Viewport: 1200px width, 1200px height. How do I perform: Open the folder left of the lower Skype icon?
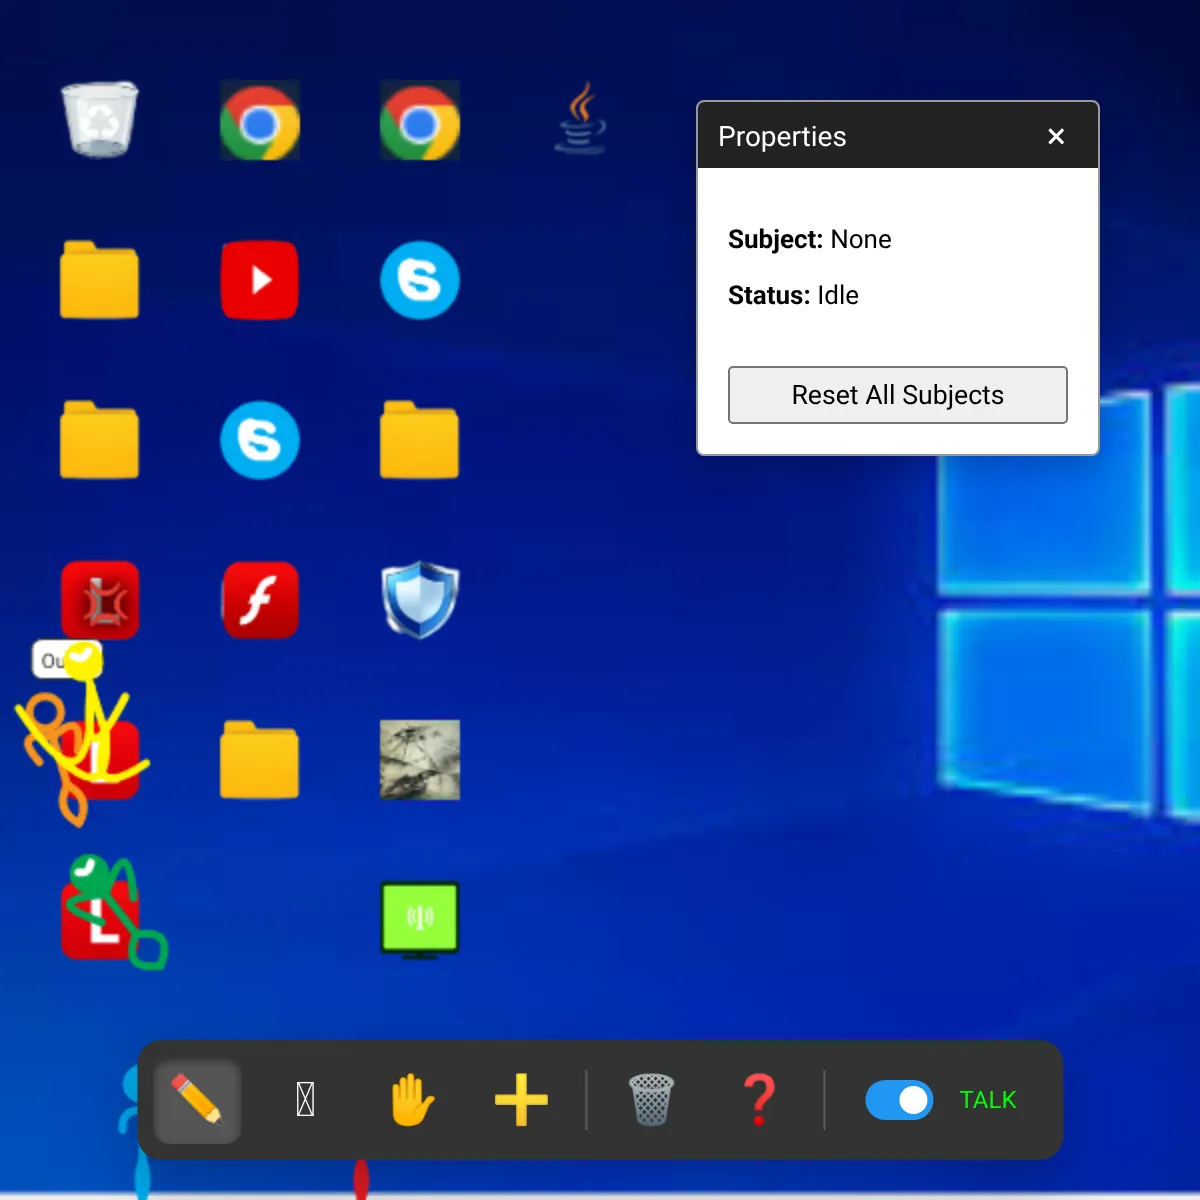coord(100,440)
